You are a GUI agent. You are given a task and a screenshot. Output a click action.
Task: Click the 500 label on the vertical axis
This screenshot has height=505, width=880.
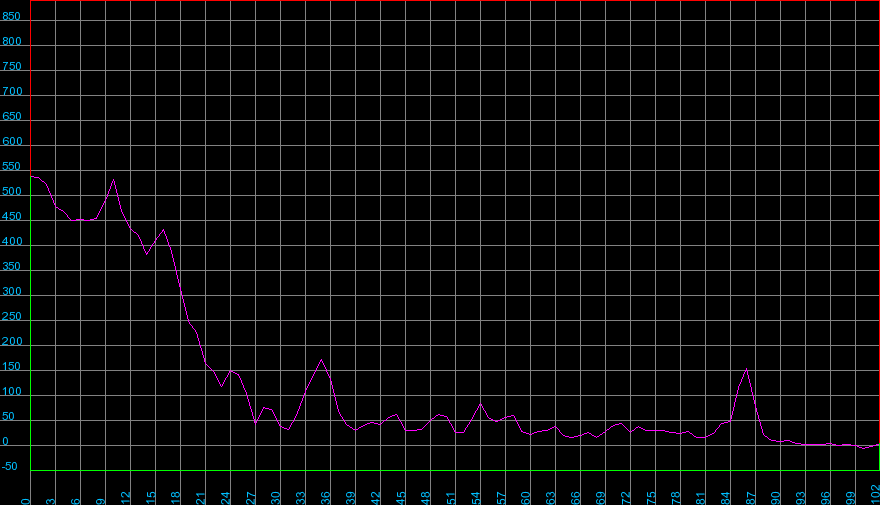click(x=12, y=191)
